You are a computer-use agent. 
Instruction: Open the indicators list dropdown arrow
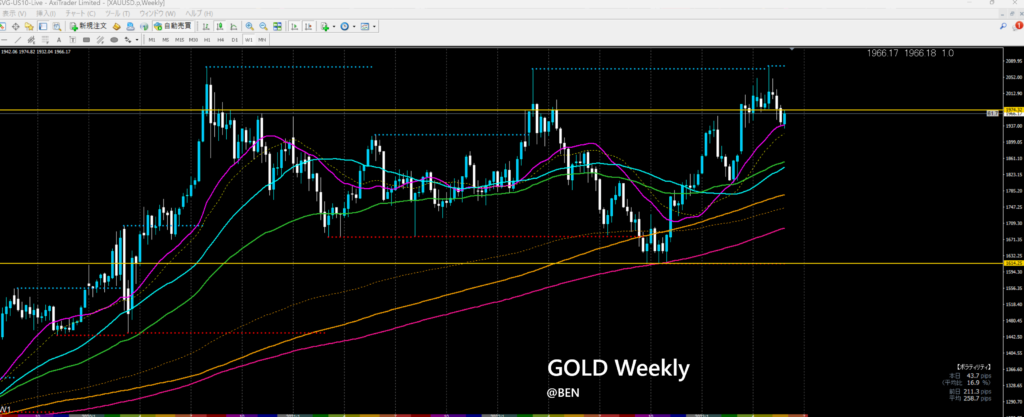(335, 26)
